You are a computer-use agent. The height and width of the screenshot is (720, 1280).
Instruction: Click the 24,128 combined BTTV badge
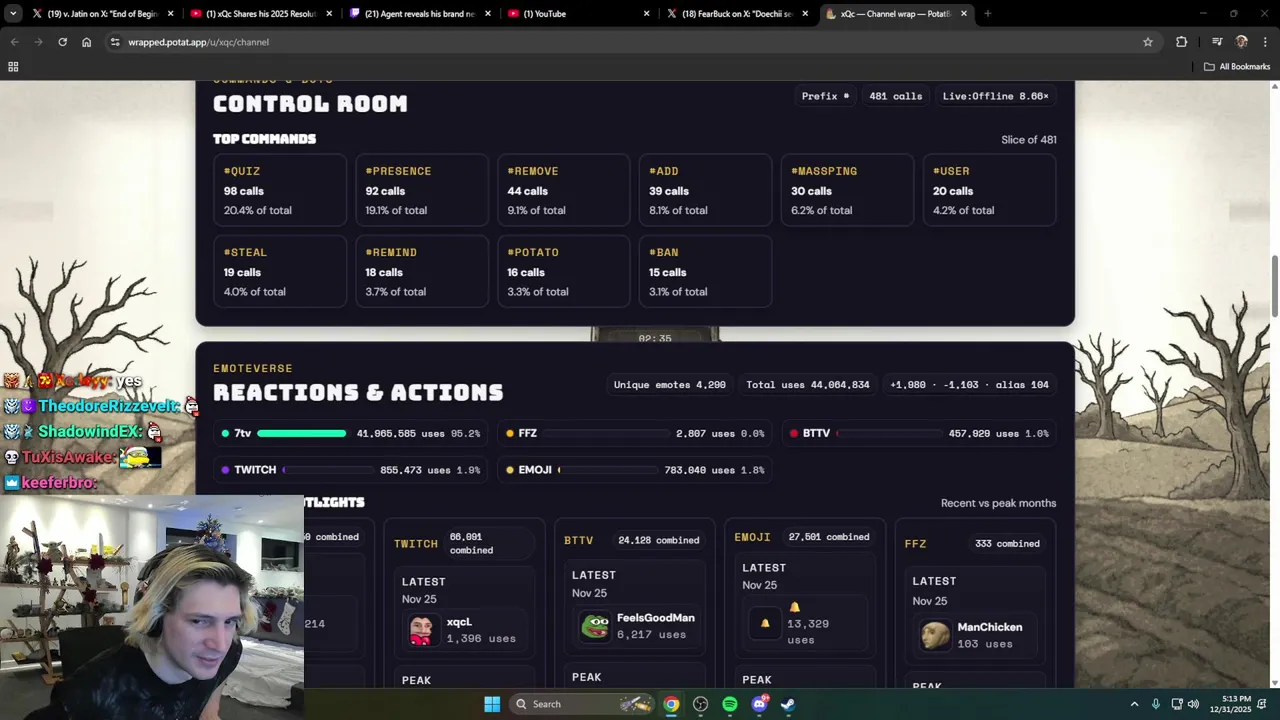click(x=658, y=540)
